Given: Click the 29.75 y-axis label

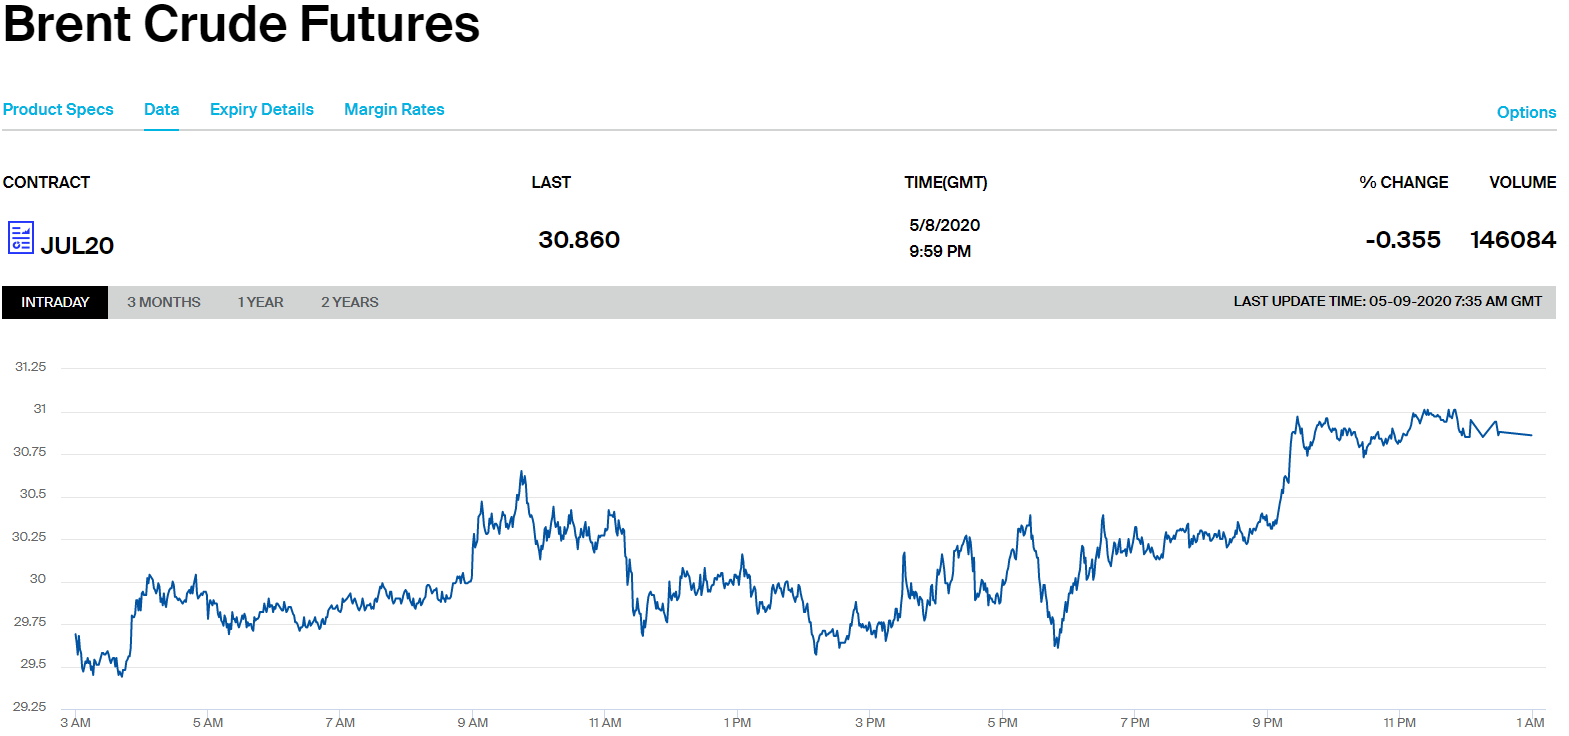Looking at the screenshot, I should [29, 622].
